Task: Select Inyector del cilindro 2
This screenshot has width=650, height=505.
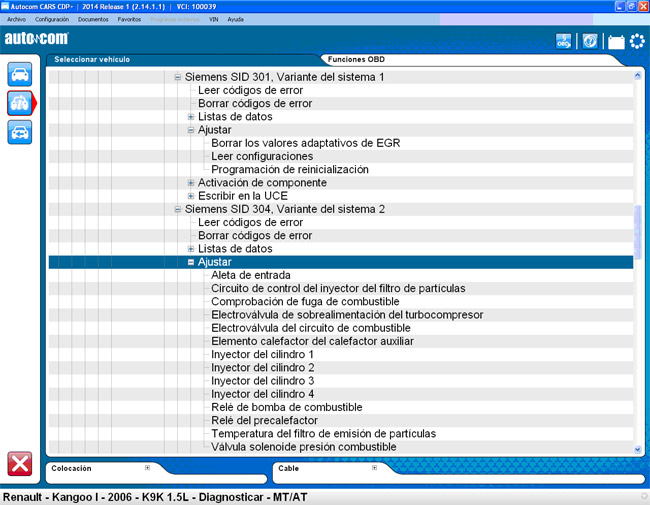Action: click(262, 368)
